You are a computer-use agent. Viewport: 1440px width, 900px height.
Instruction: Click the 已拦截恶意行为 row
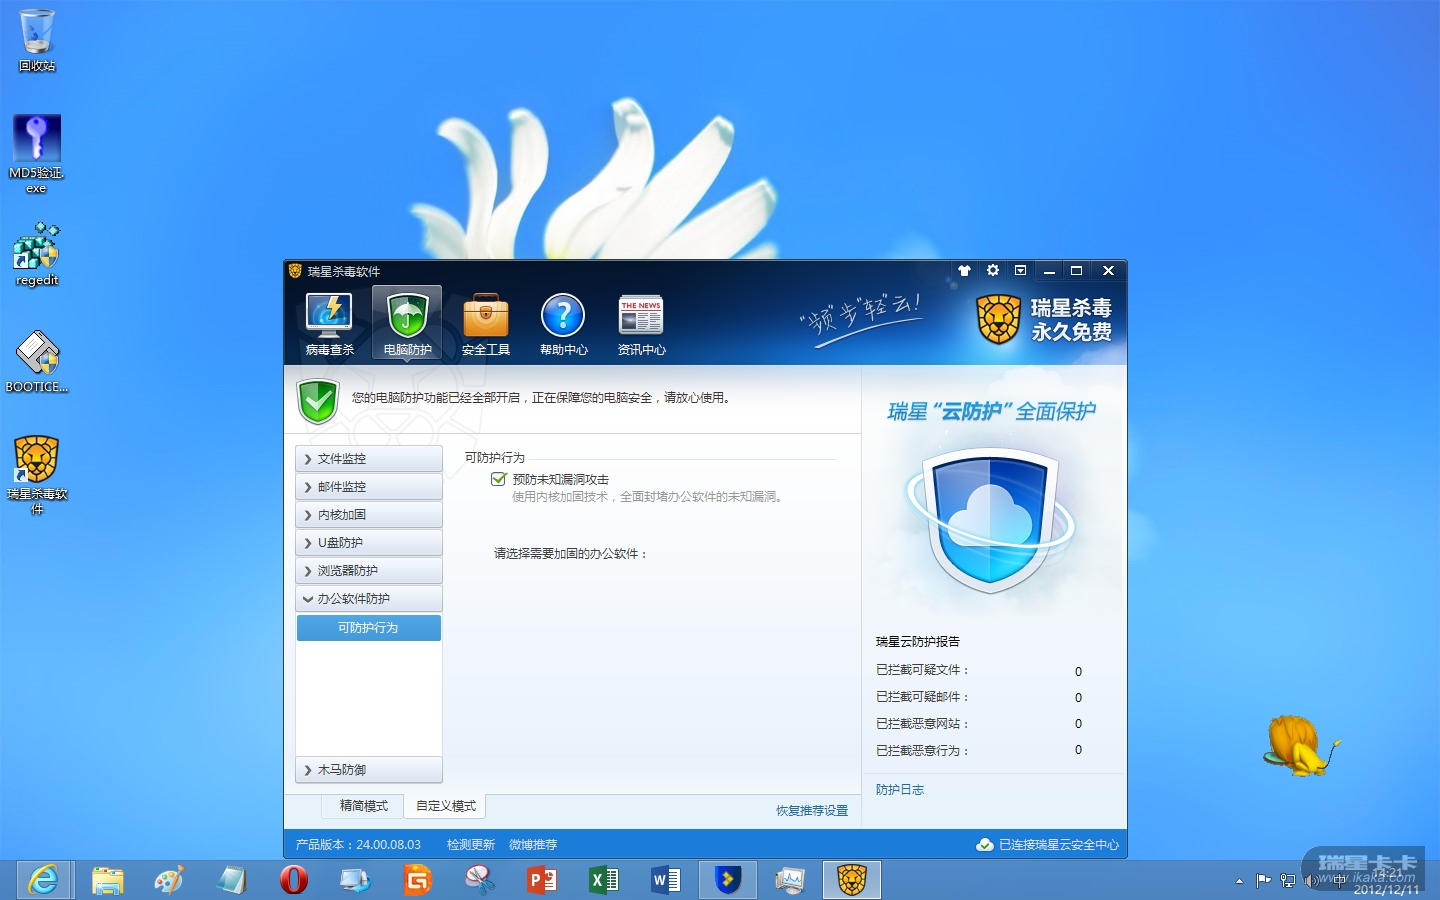pyautogui.click(x=979, y=750)
